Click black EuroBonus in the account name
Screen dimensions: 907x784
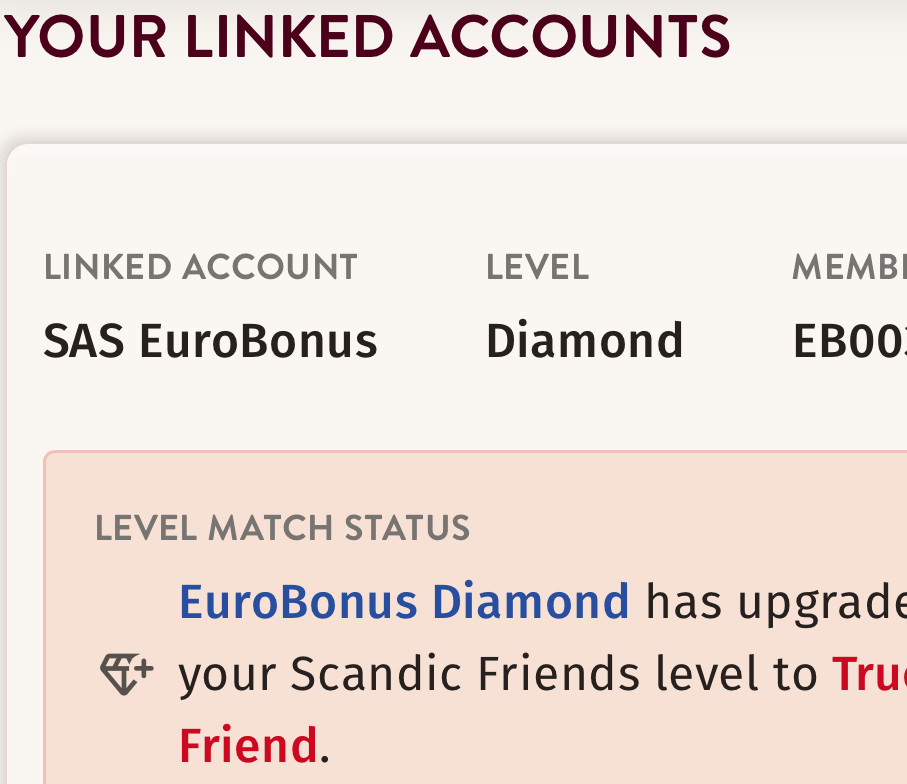click(x=258, y=342)
